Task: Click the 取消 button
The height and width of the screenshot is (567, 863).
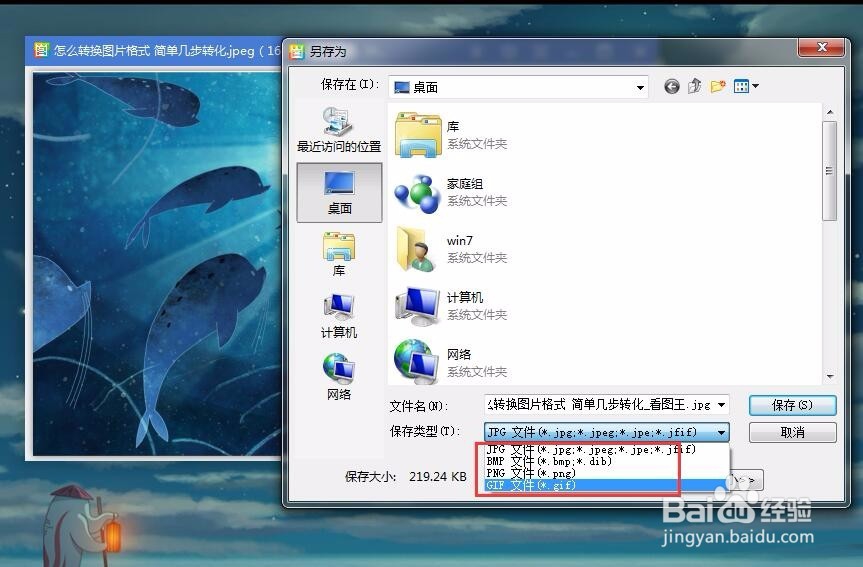Action: tap(793, 432)
